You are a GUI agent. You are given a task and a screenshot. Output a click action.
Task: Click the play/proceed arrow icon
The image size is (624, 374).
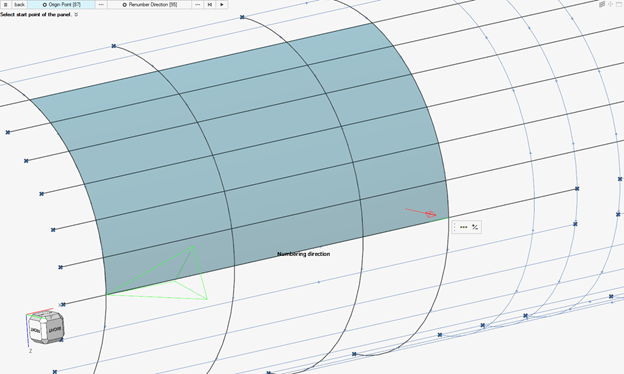pos(222,4)
